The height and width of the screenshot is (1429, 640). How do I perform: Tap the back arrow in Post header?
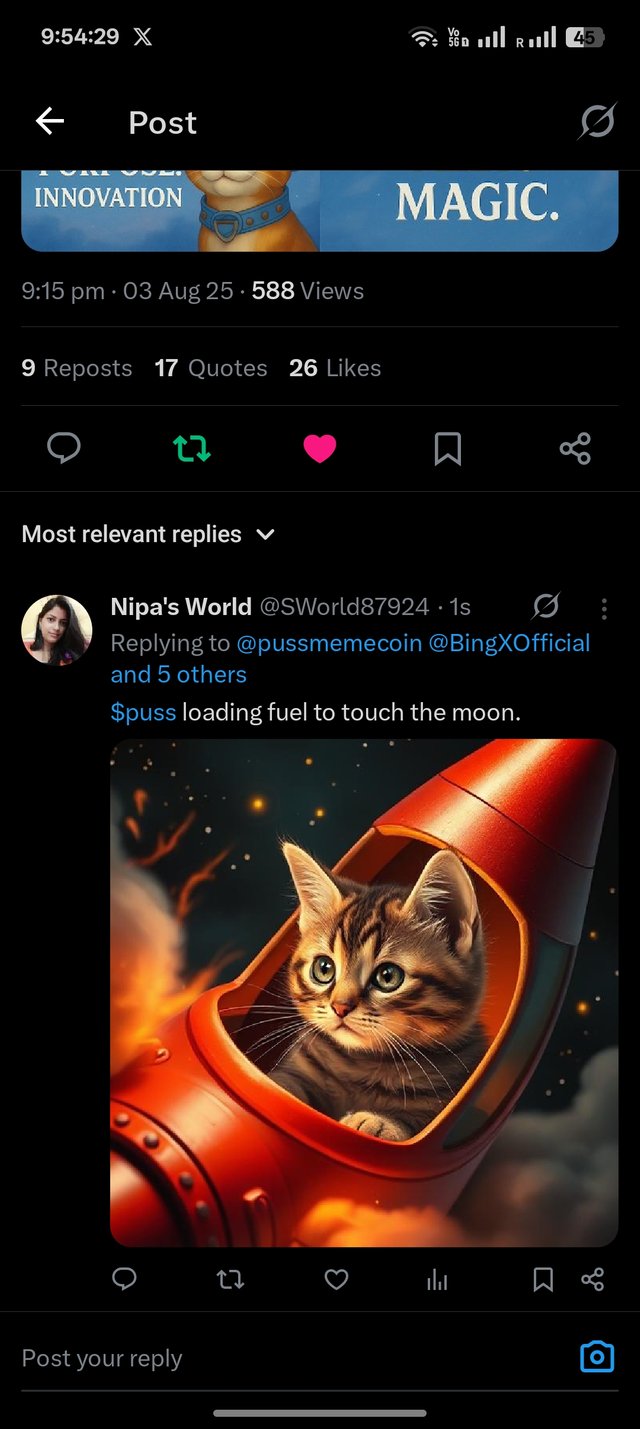pyautogui.click(x=50, y=122)
